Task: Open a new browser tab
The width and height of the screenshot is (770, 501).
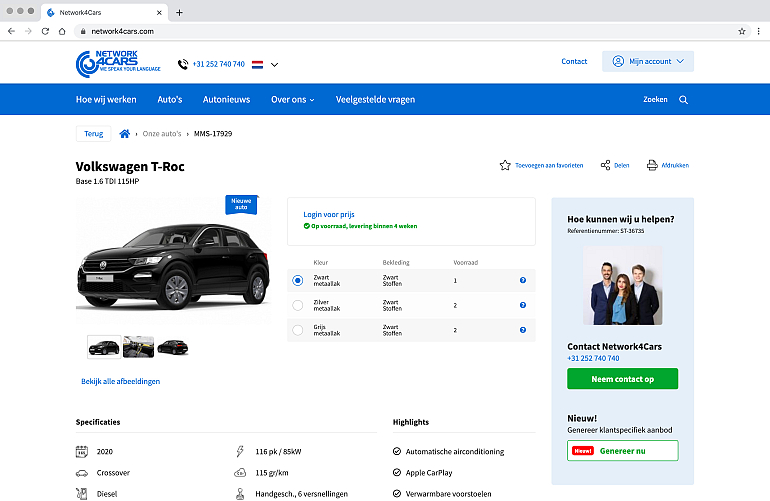Action: [x=179, y=13]
